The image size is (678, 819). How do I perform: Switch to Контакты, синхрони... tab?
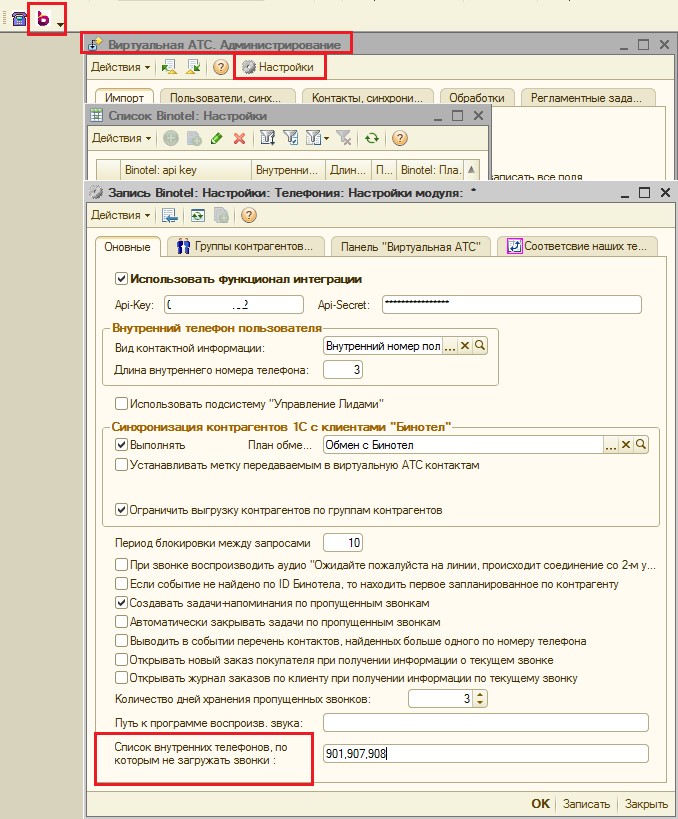click(368, 97)
